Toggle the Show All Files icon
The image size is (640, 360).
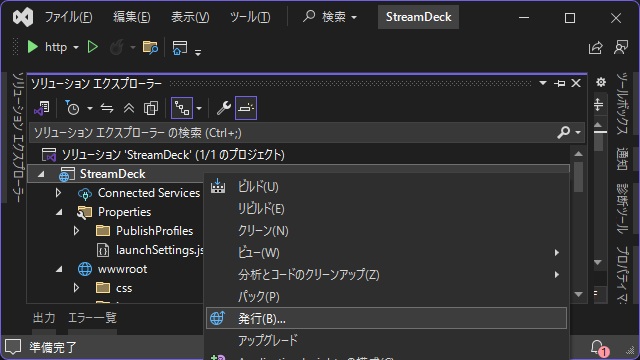click(x=151, y=108)
